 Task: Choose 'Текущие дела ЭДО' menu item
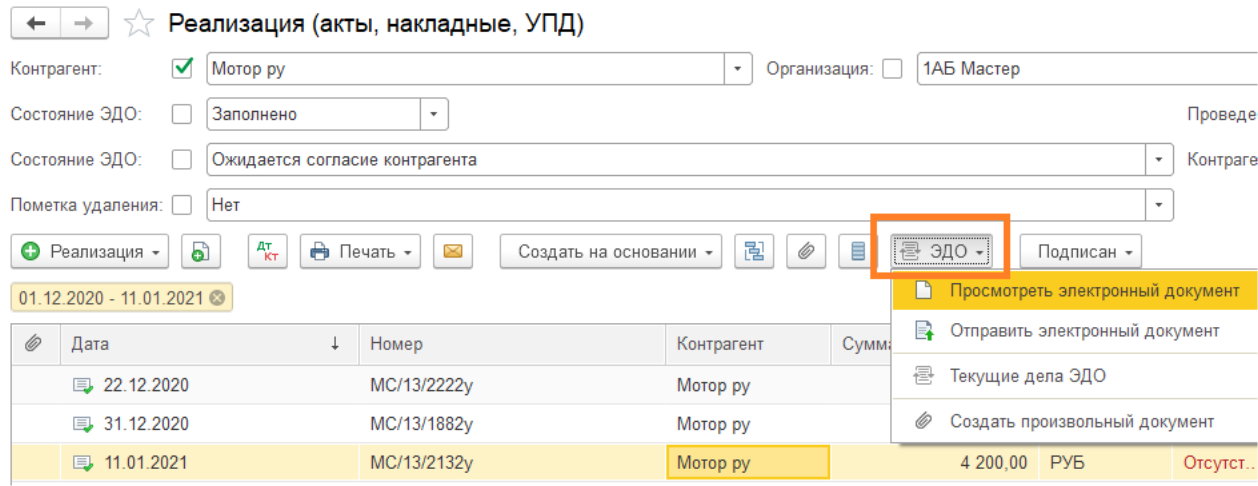coord(1027,376)
